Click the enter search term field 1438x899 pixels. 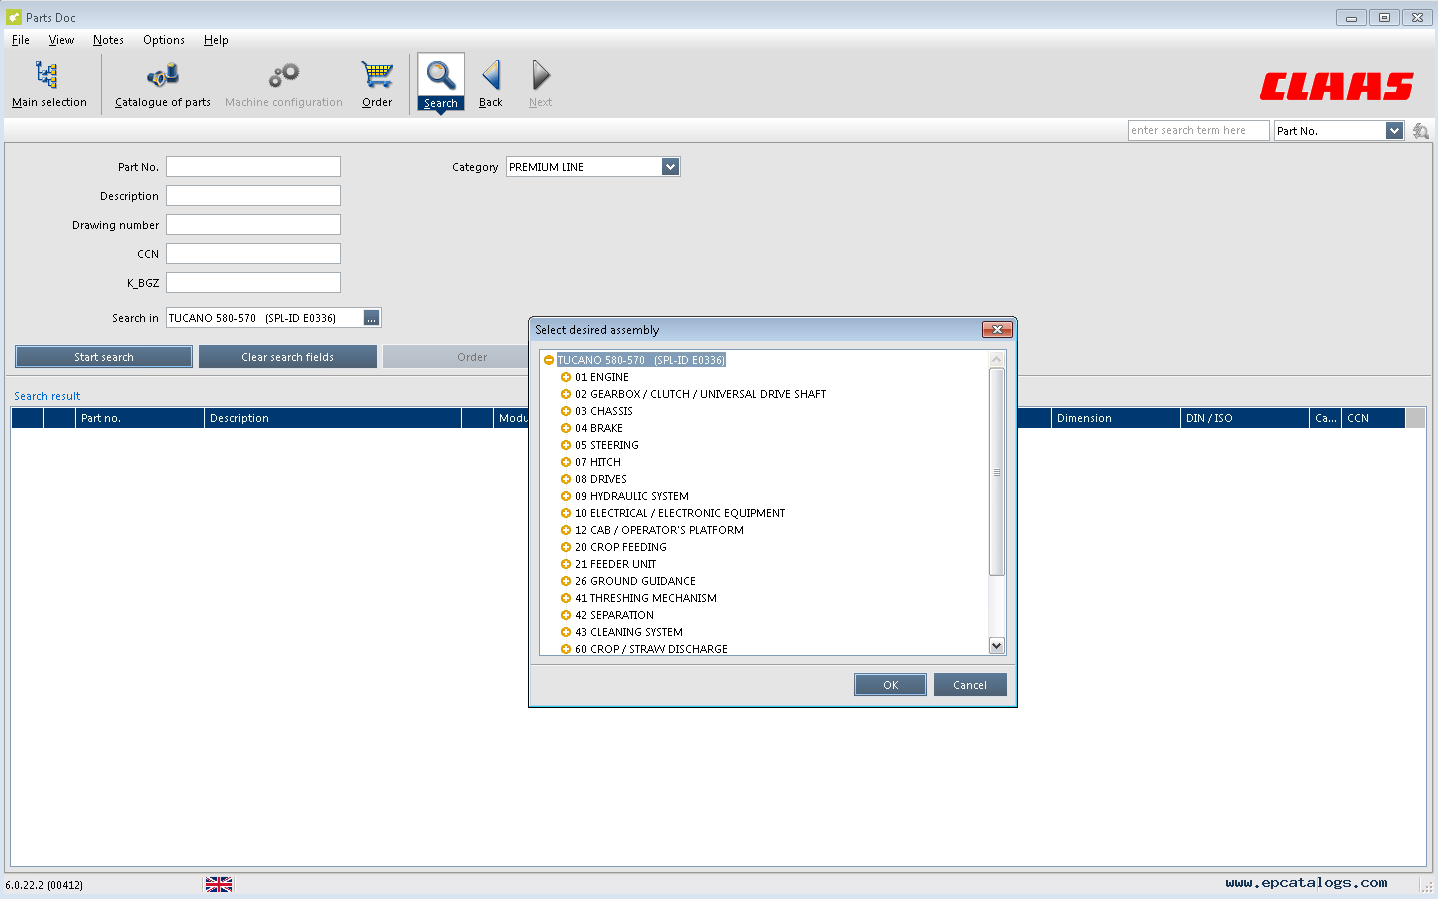tap(1198, 131)
